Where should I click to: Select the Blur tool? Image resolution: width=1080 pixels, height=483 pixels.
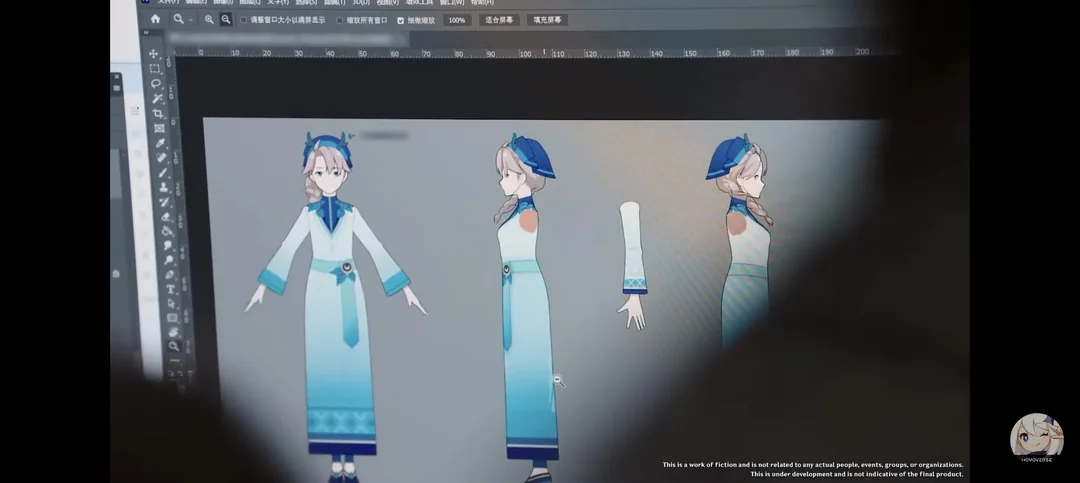point(168,245)
